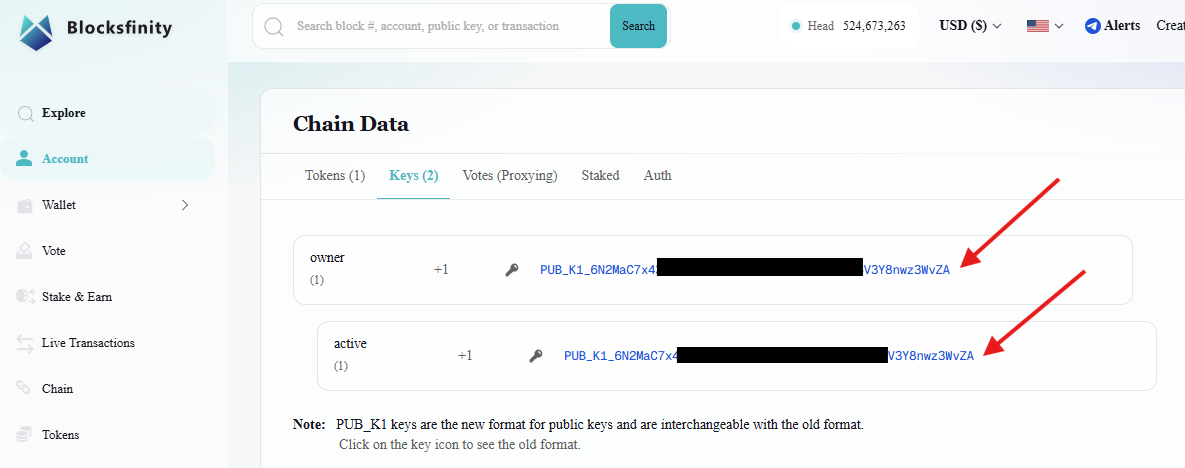Click the Stake & Earn icon
Image resolution: width=1185 pixels, height=468 pixels.
click(26, 297)
